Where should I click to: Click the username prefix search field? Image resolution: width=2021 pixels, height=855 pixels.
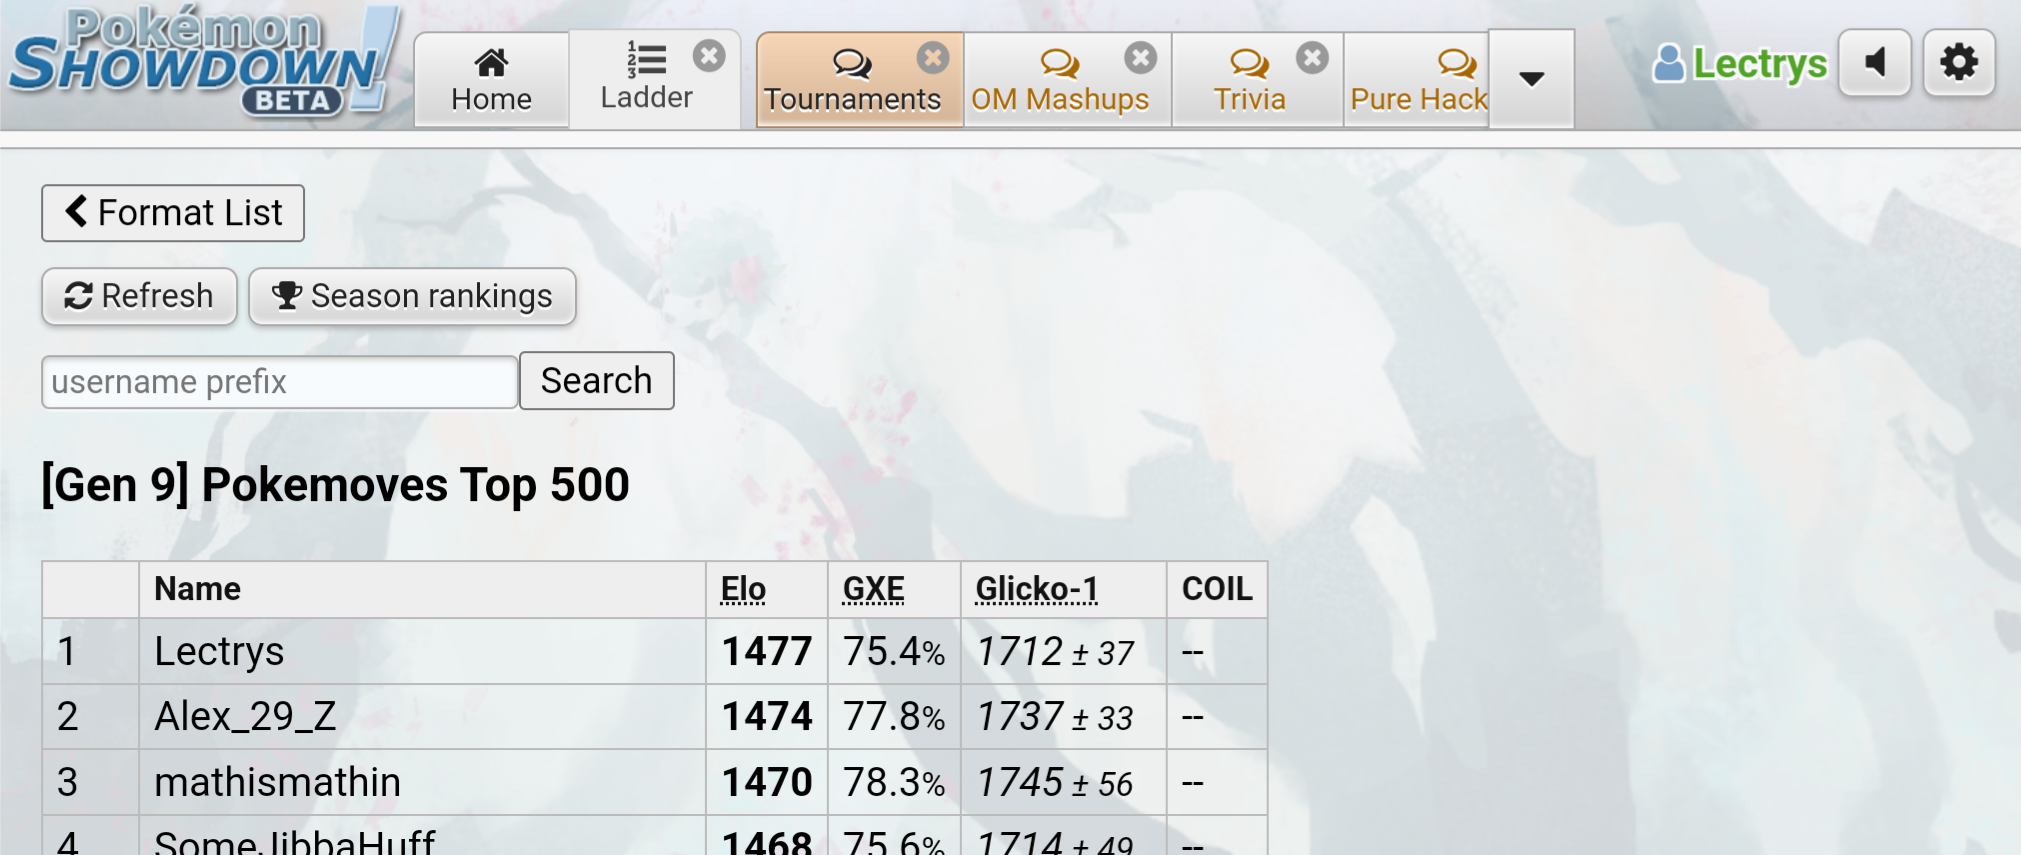[x=279, y=382]
